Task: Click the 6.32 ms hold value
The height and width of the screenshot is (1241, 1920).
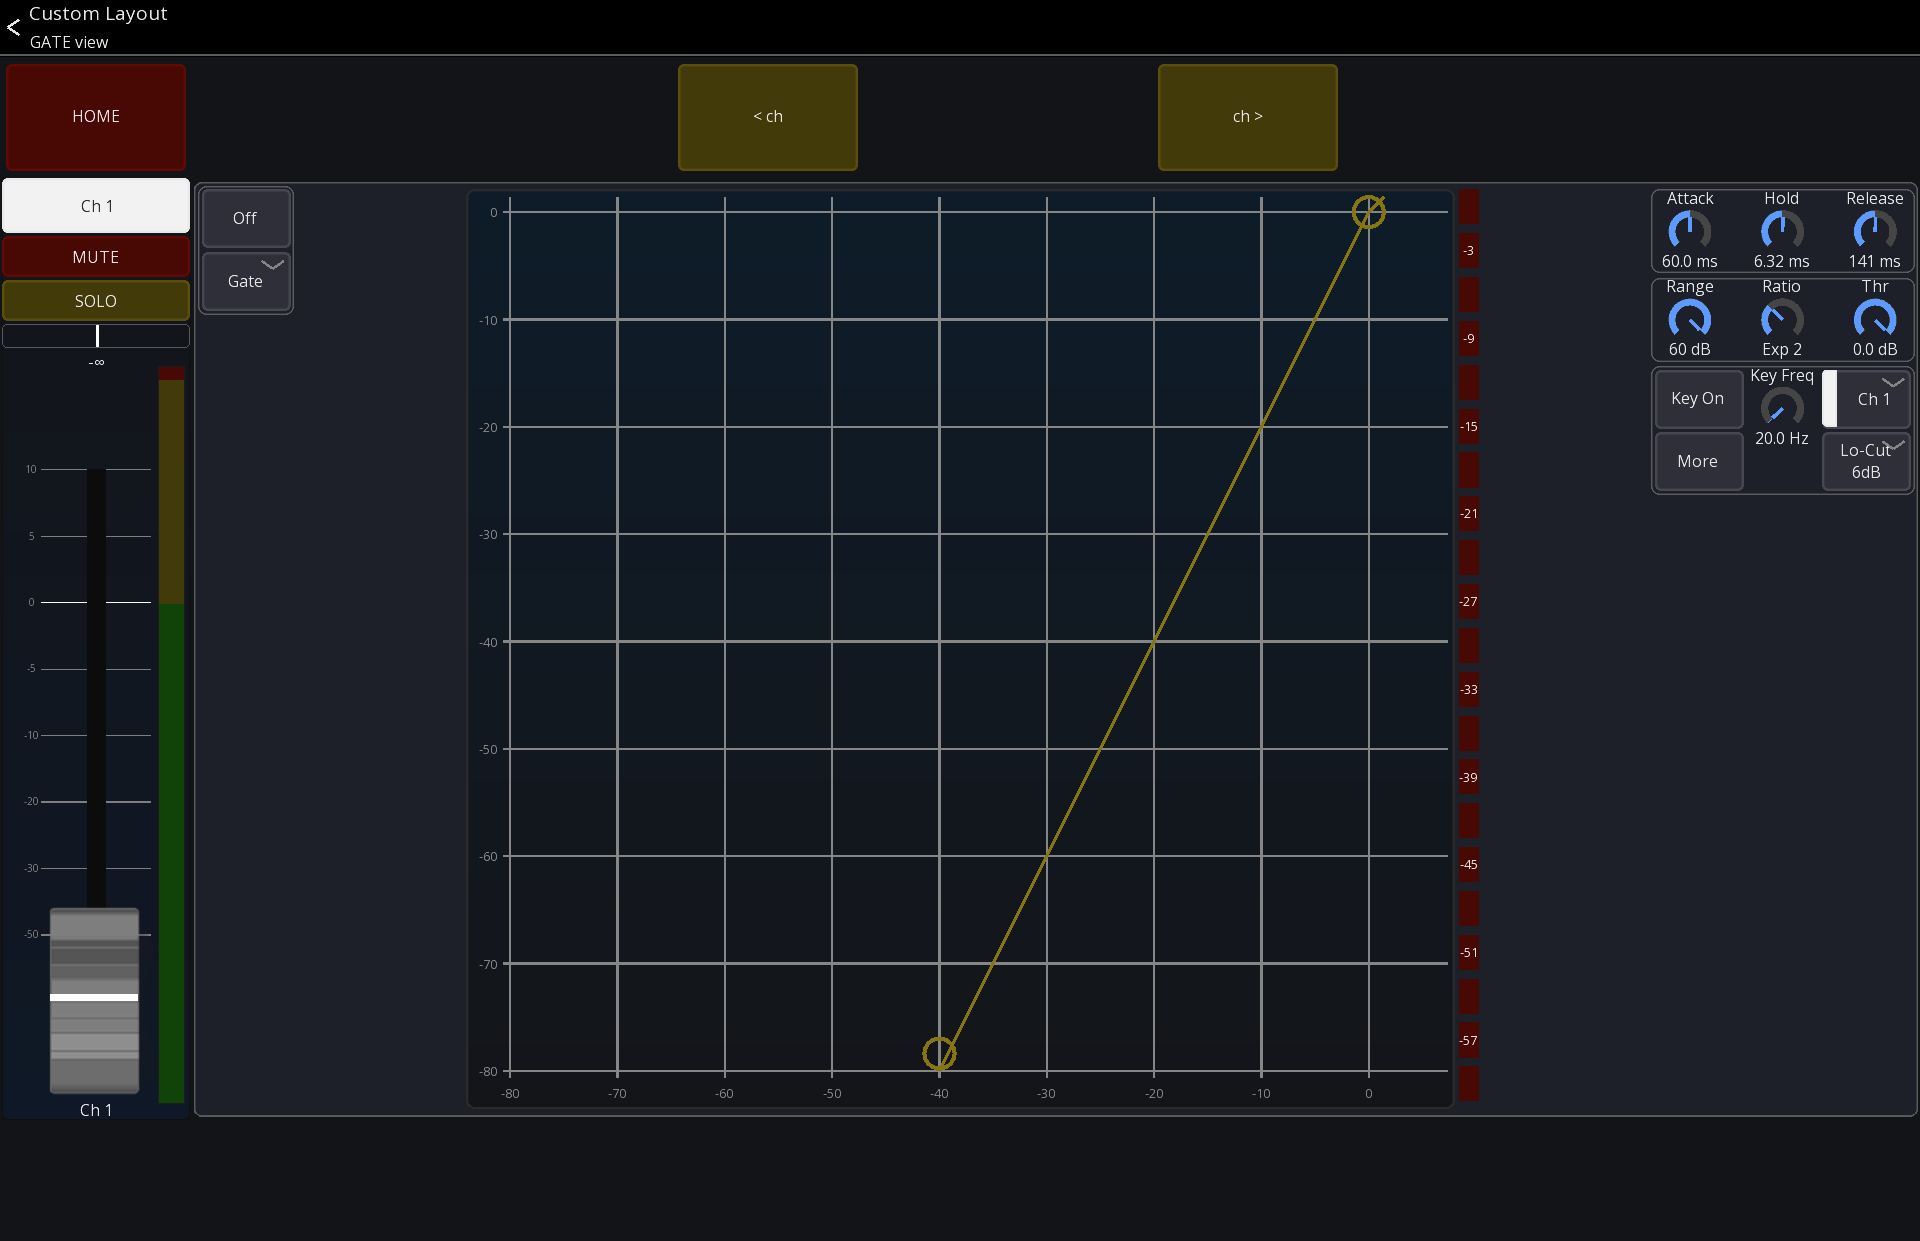Action: (x=1781, y=262)
